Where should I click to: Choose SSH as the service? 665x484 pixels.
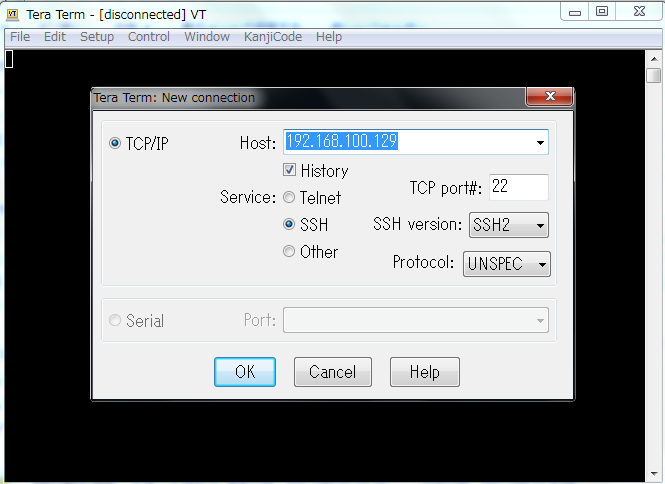(289, 224)
